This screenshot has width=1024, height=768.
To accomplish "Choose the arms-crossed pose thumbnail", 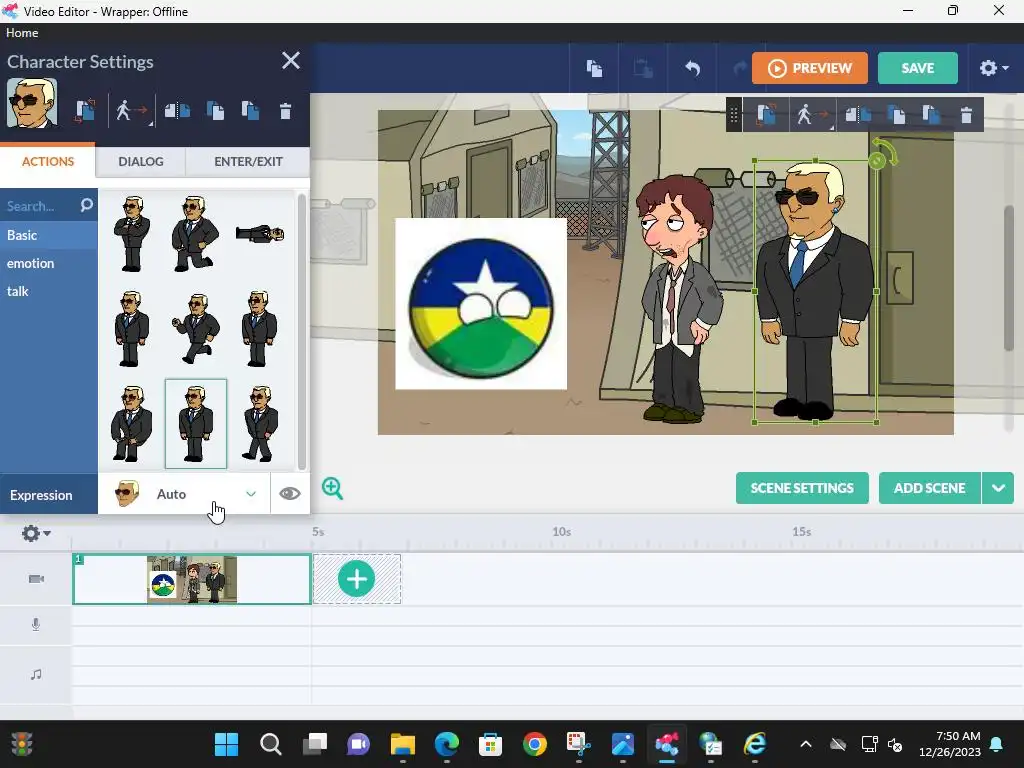I will click(132, 234).
